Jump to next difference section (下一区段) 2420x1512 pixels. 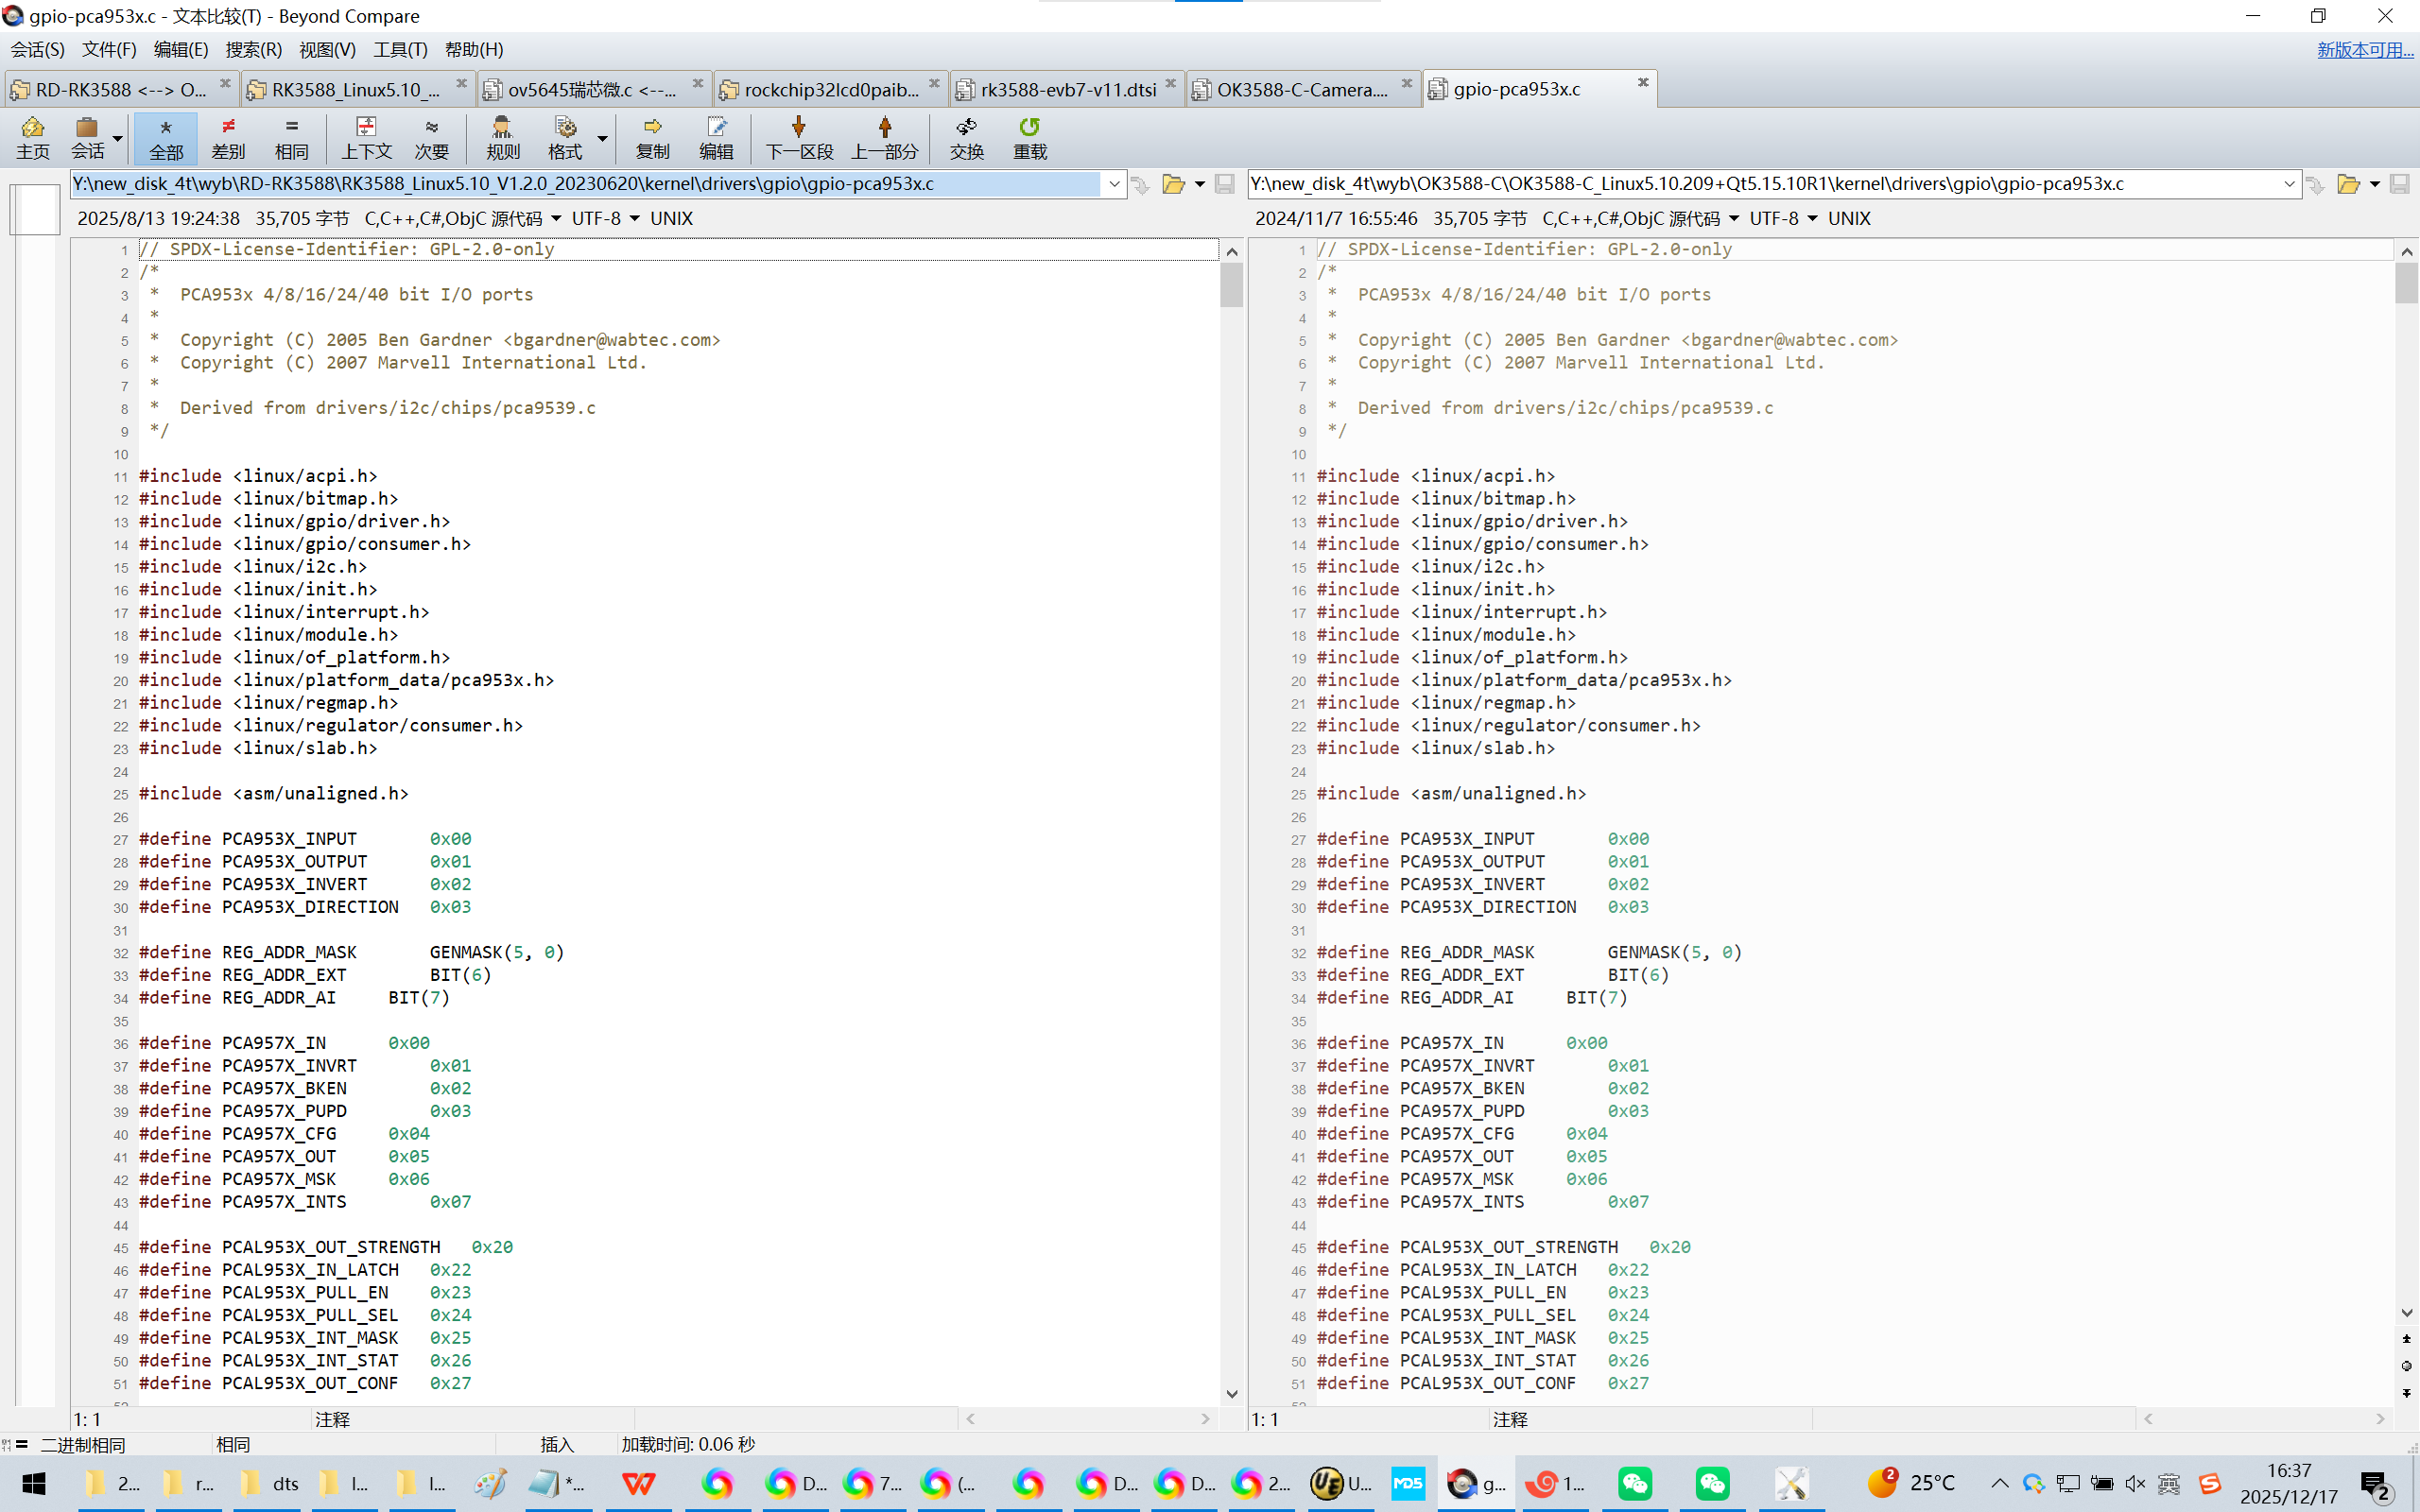click(x=799, y=137)
